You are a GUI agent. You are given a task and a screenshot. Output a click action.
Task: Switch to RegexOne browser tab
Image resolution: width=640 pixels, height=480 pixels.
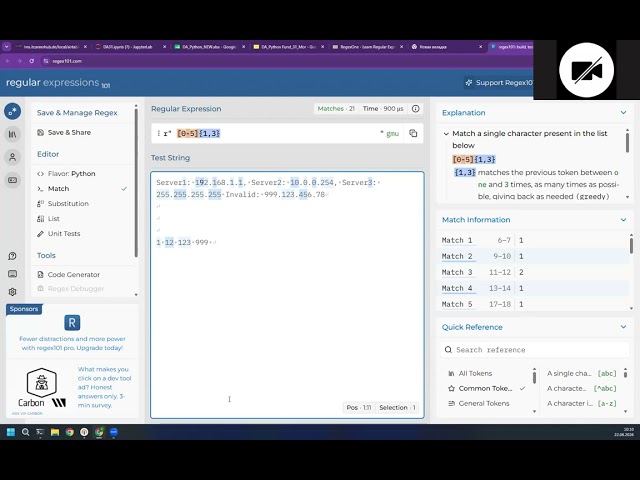366,47
